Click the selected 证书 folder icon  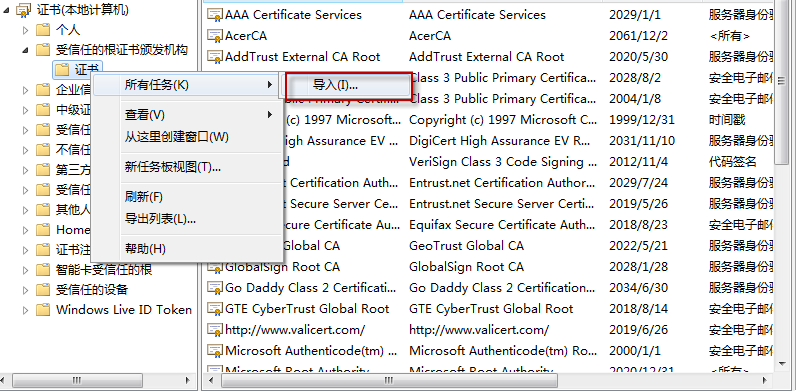(x=62, y=69)
